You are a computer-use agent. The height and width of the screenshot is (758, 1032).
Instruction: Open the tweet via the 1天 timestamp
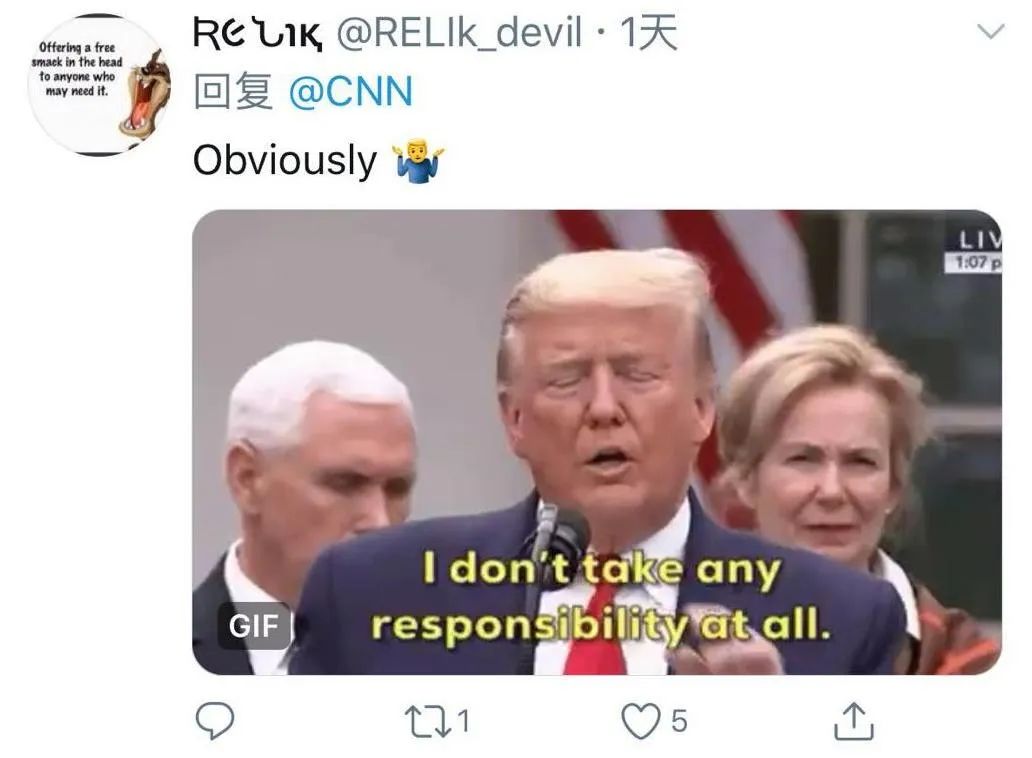[x=649, y=33]
